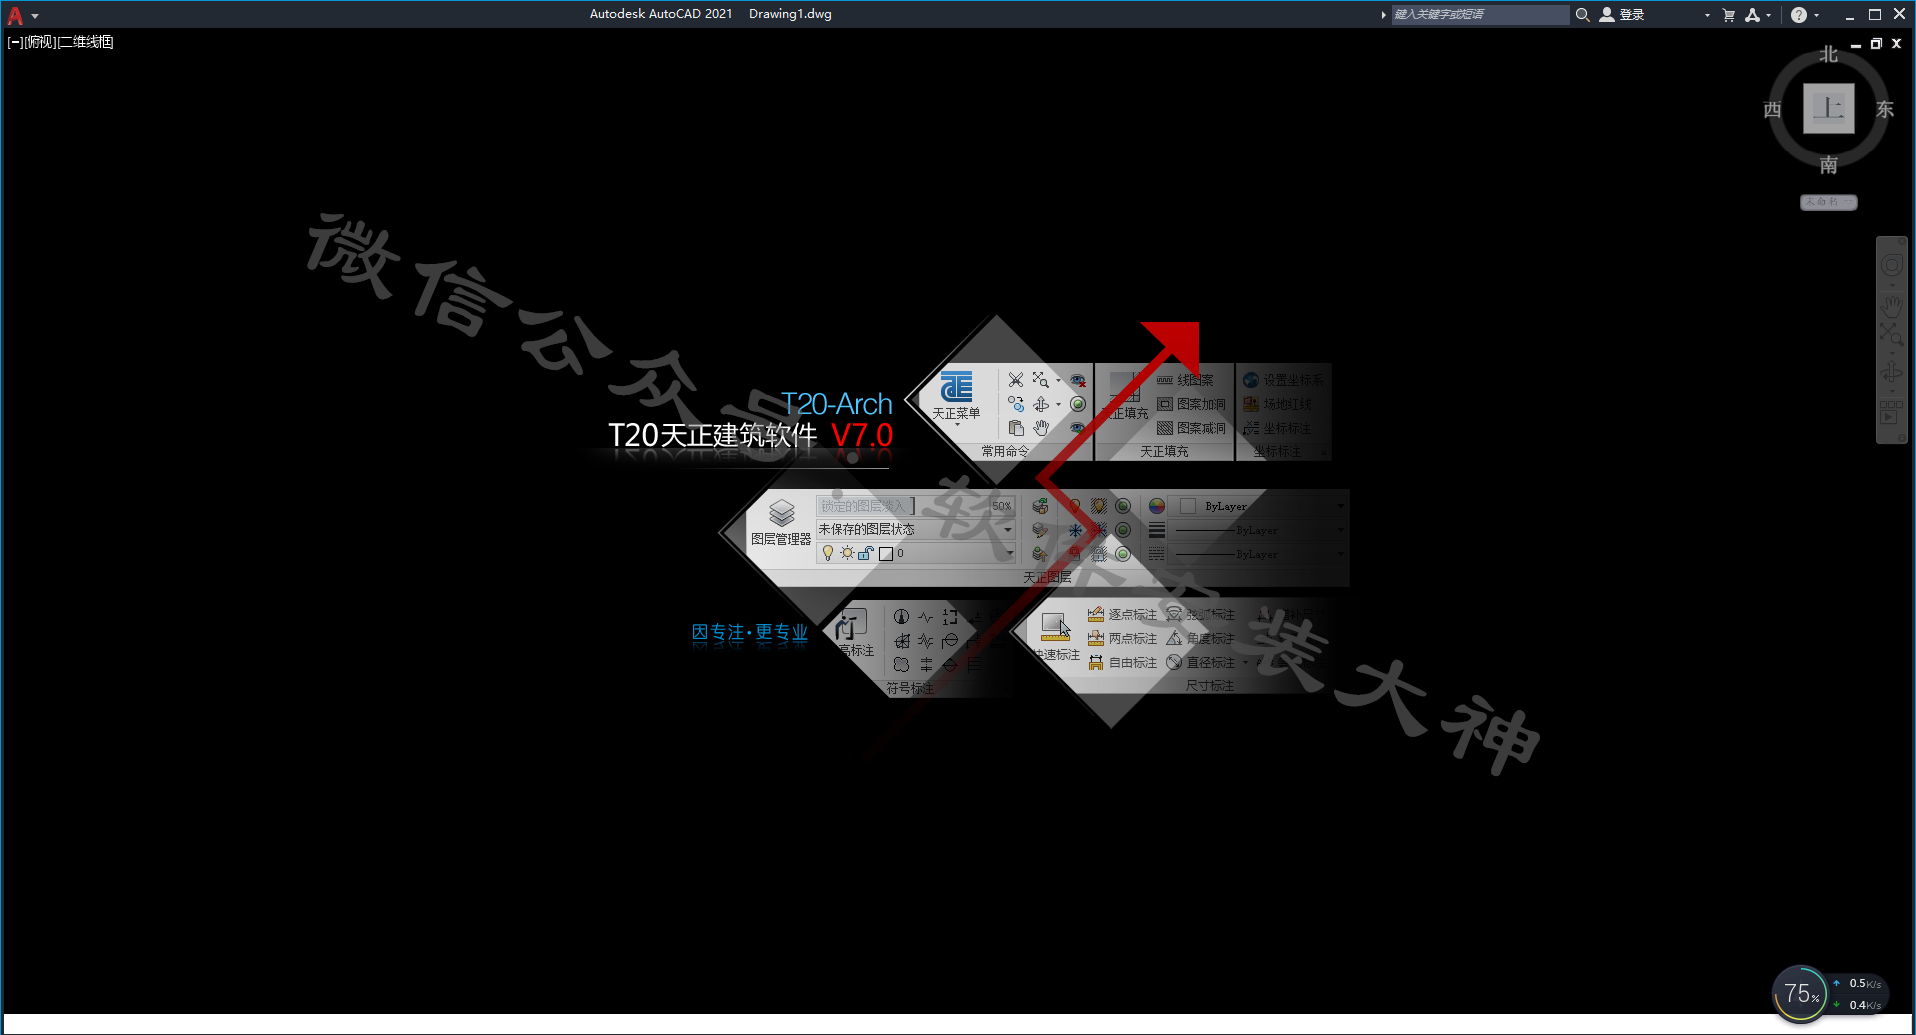The image size is (1916, 1035).
Task: Open the [俯视] view controls menu
Action: 40,42
